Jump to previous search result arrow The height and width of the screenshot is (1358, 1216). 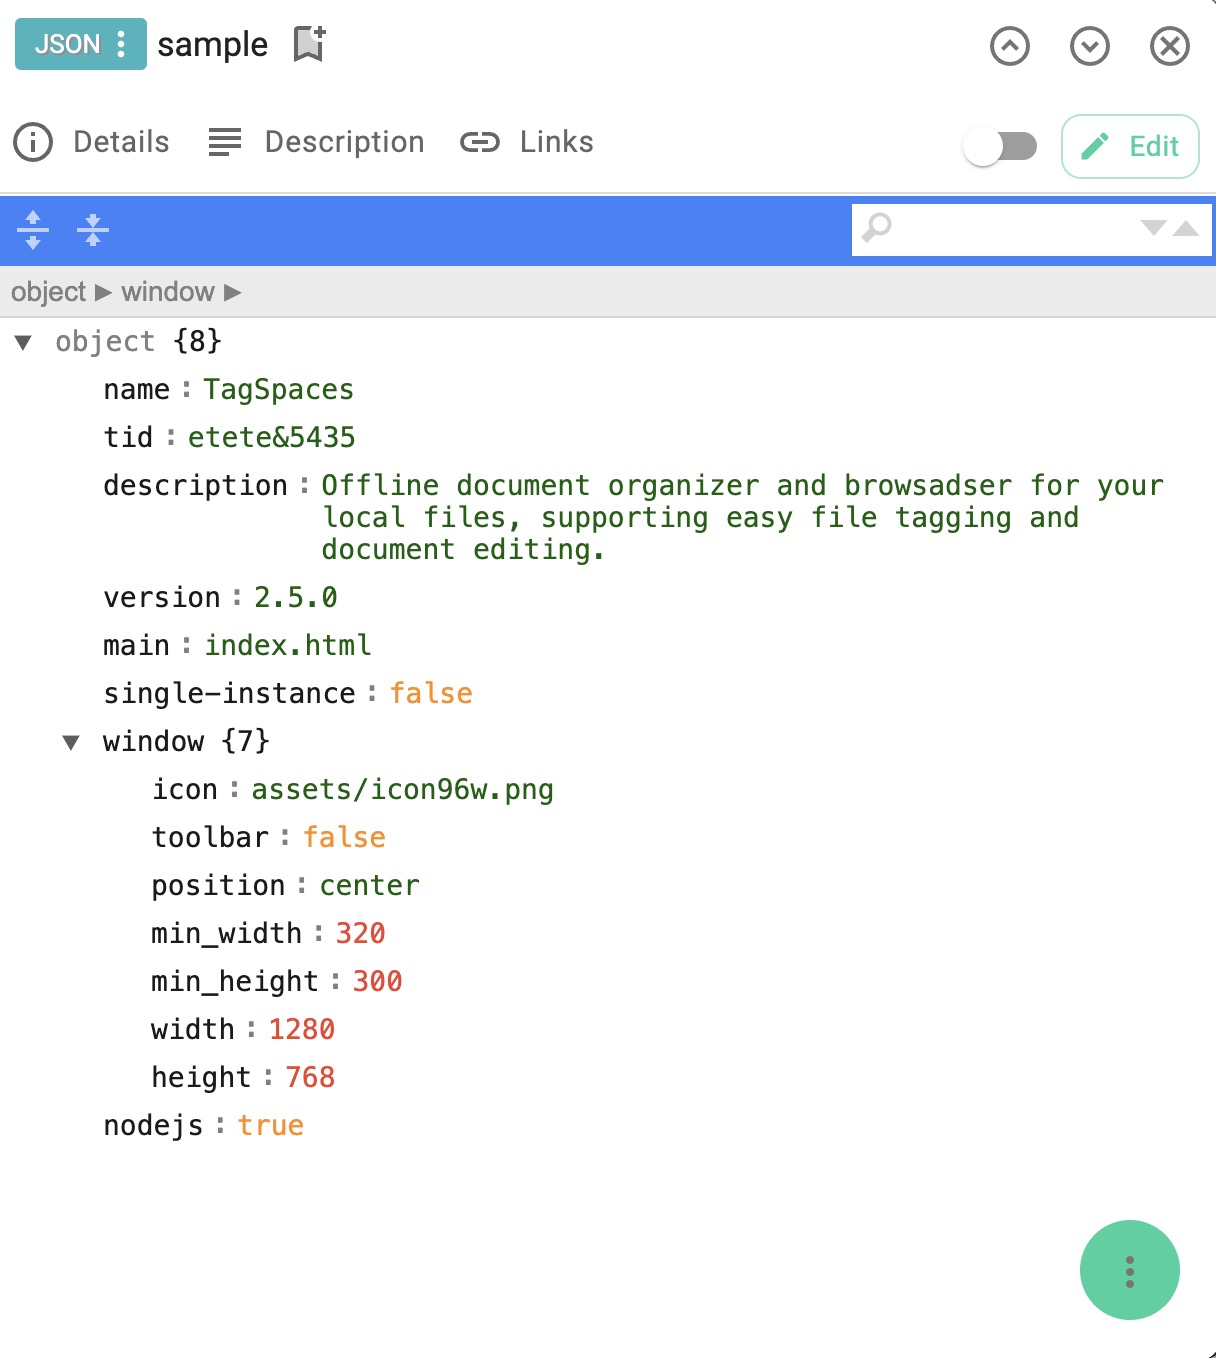tap(1185, 229)
